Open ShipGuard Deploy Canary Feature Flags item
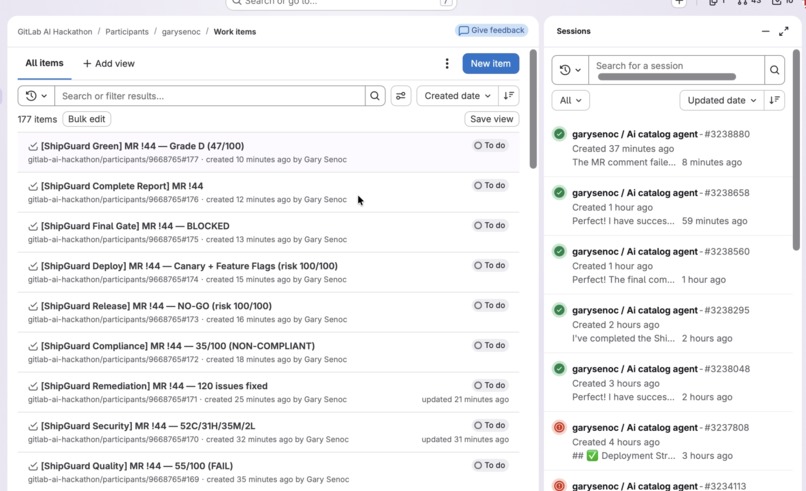 click(189, 266)
